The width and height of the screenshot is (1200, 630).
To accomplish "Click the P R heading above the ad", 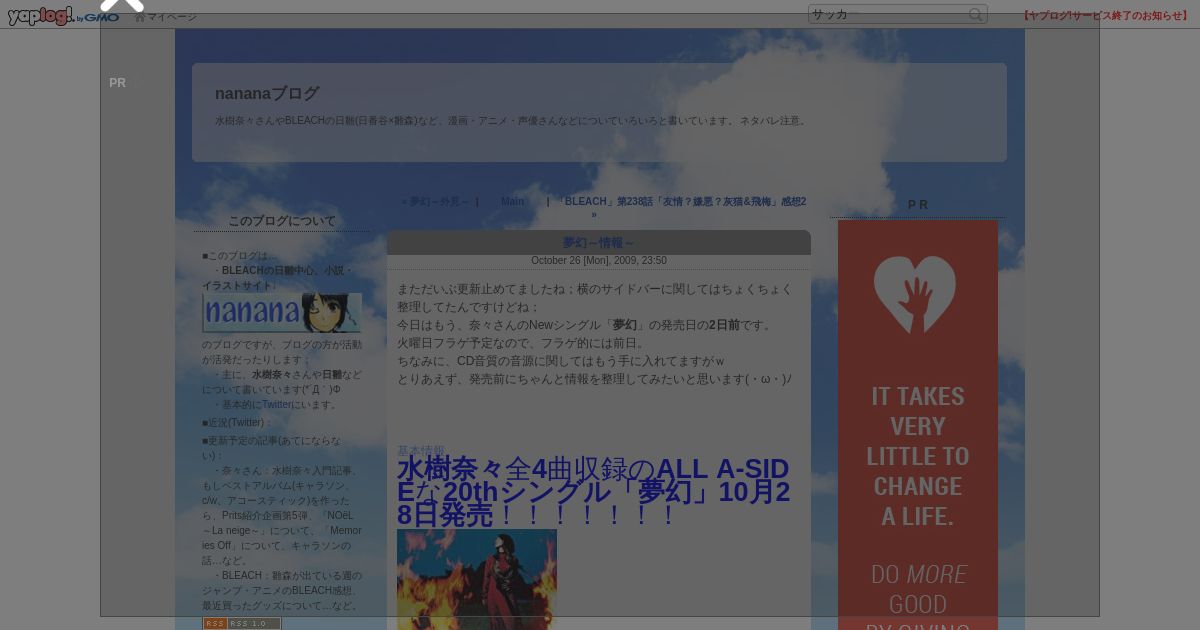I will tap(918, 205).
